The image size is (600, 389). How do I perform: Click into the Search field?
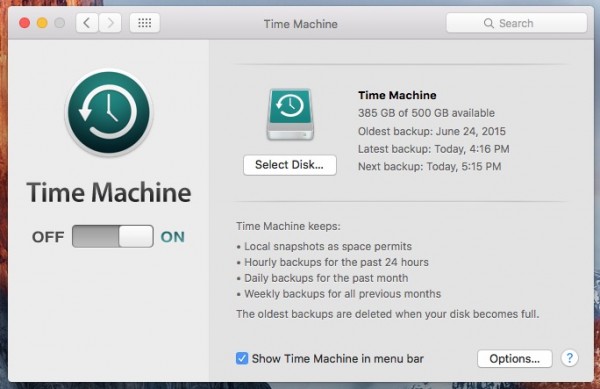coord(517,23)
